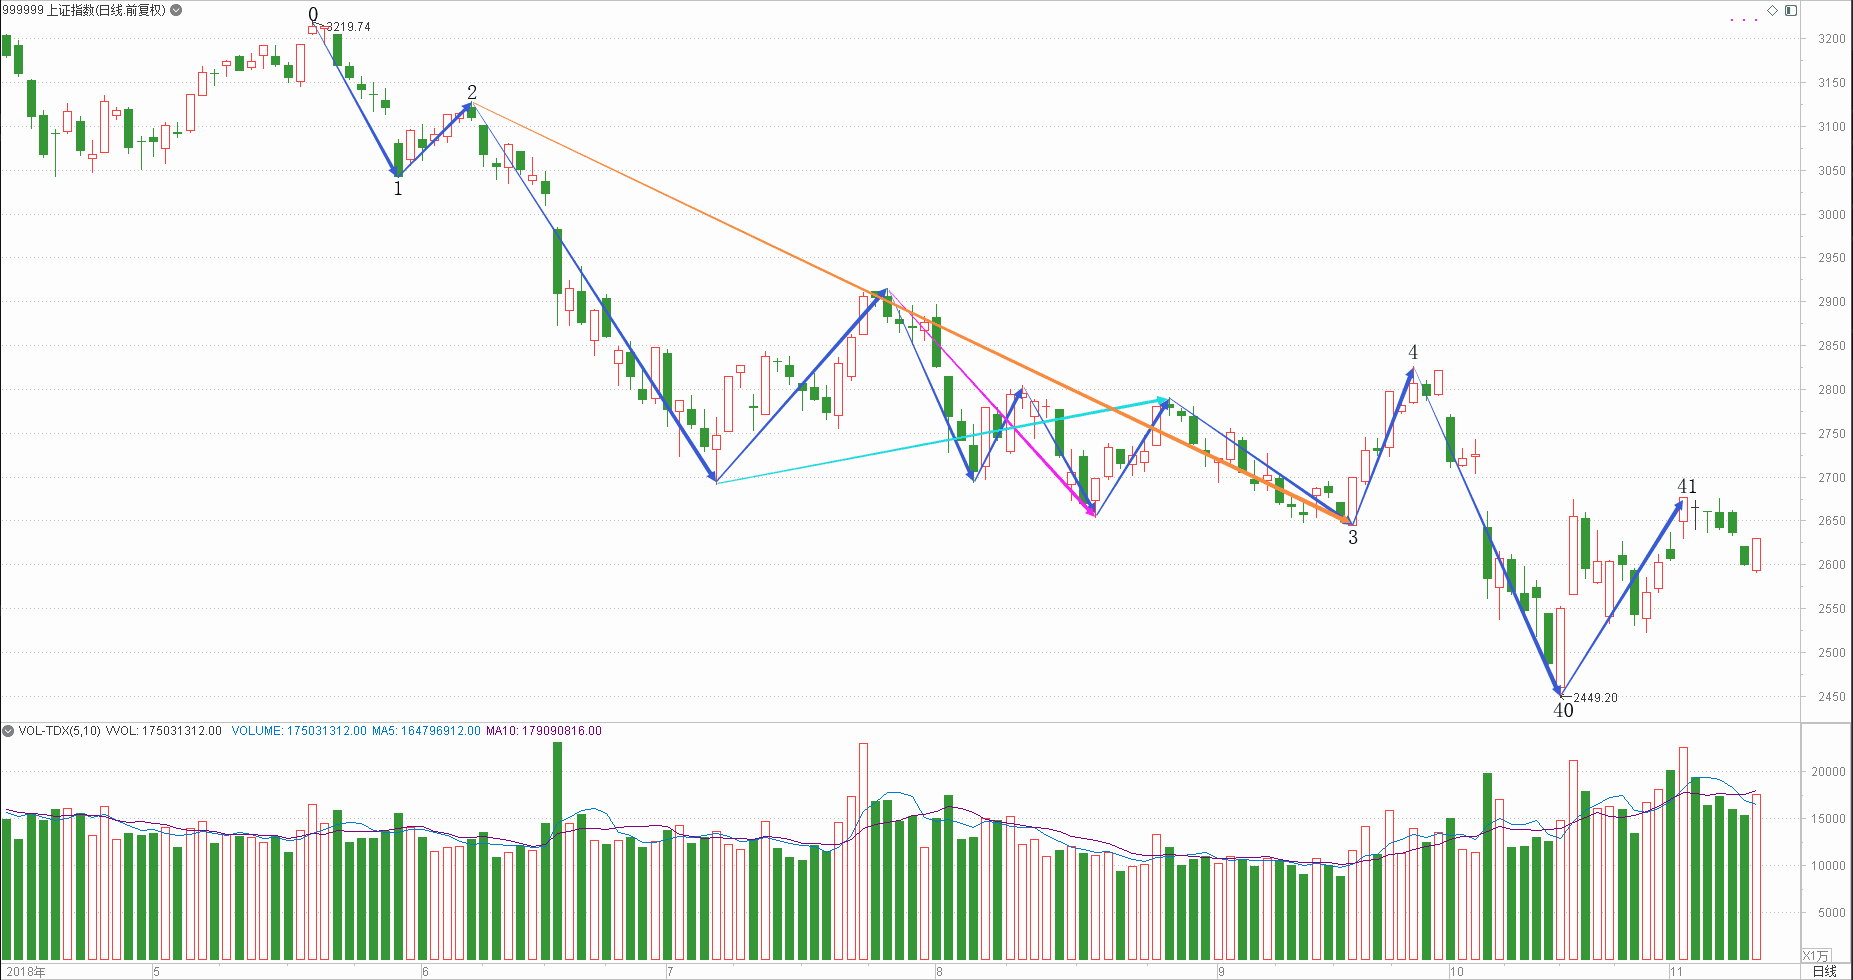Open dropdown next to 上证指数 chart title
Image resolution: width=1853 pixels, height=980 pixels.
click(177, 10)
